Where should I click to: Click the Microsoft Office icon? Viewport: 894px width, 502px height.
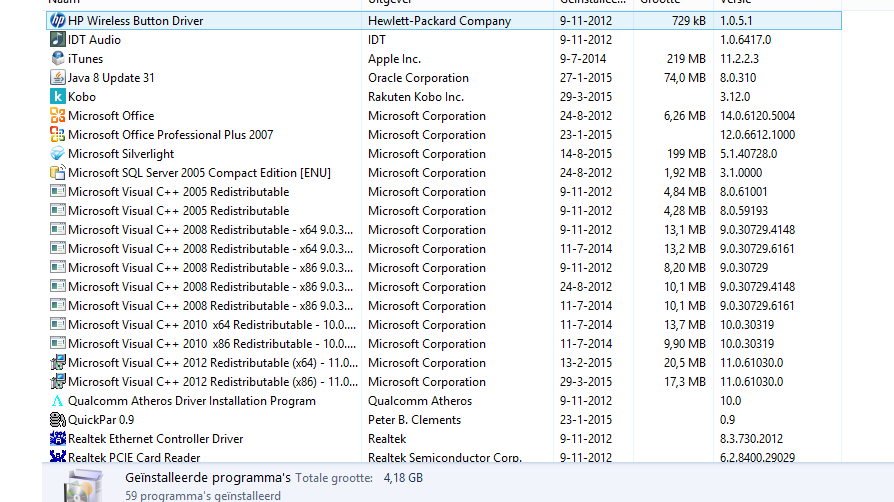point(58,115)
